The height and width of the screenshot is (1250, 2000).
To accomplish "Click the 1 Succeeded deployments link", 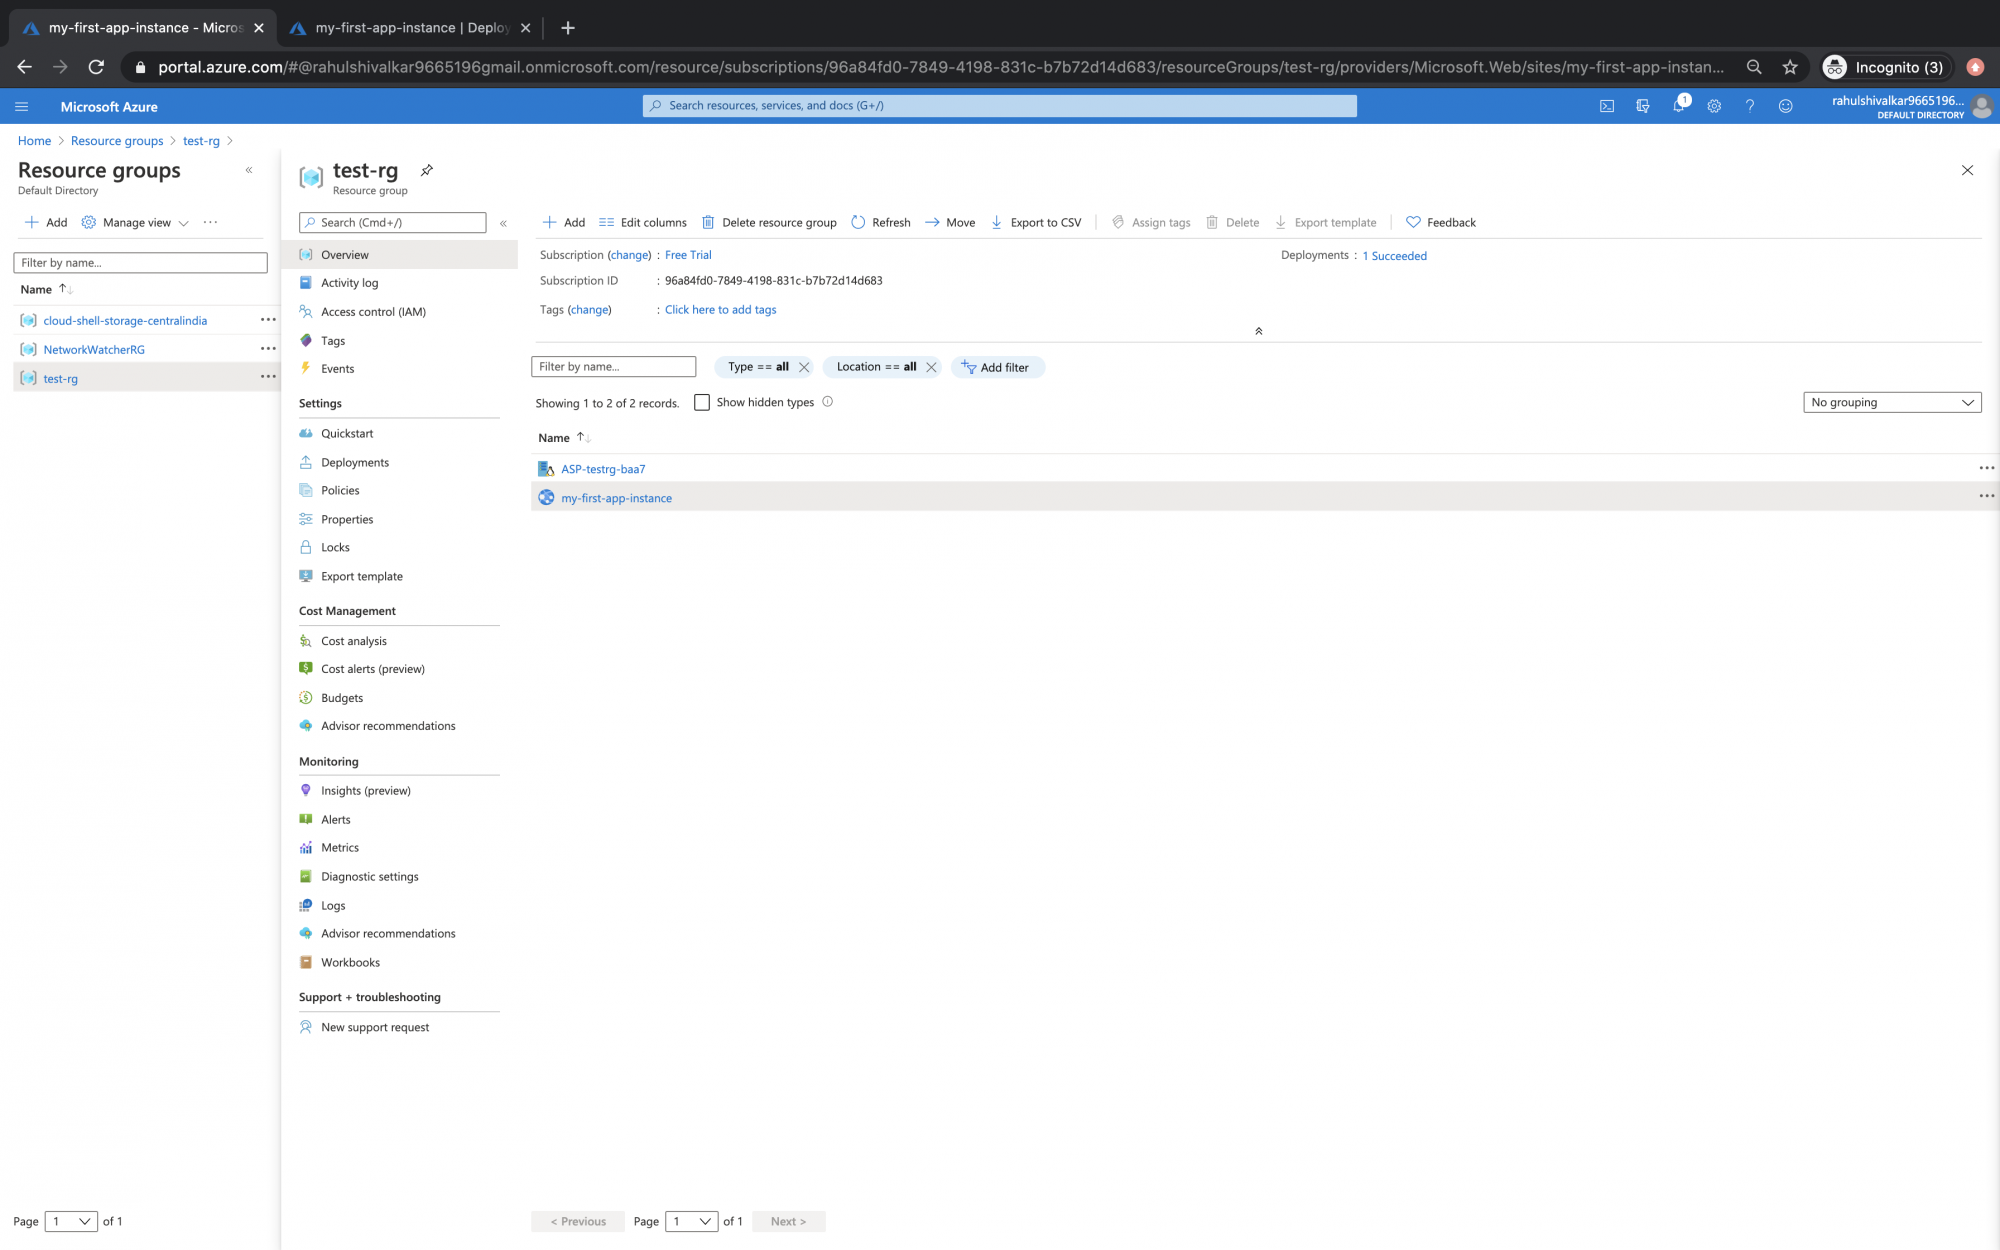I will coord(1394,255).
